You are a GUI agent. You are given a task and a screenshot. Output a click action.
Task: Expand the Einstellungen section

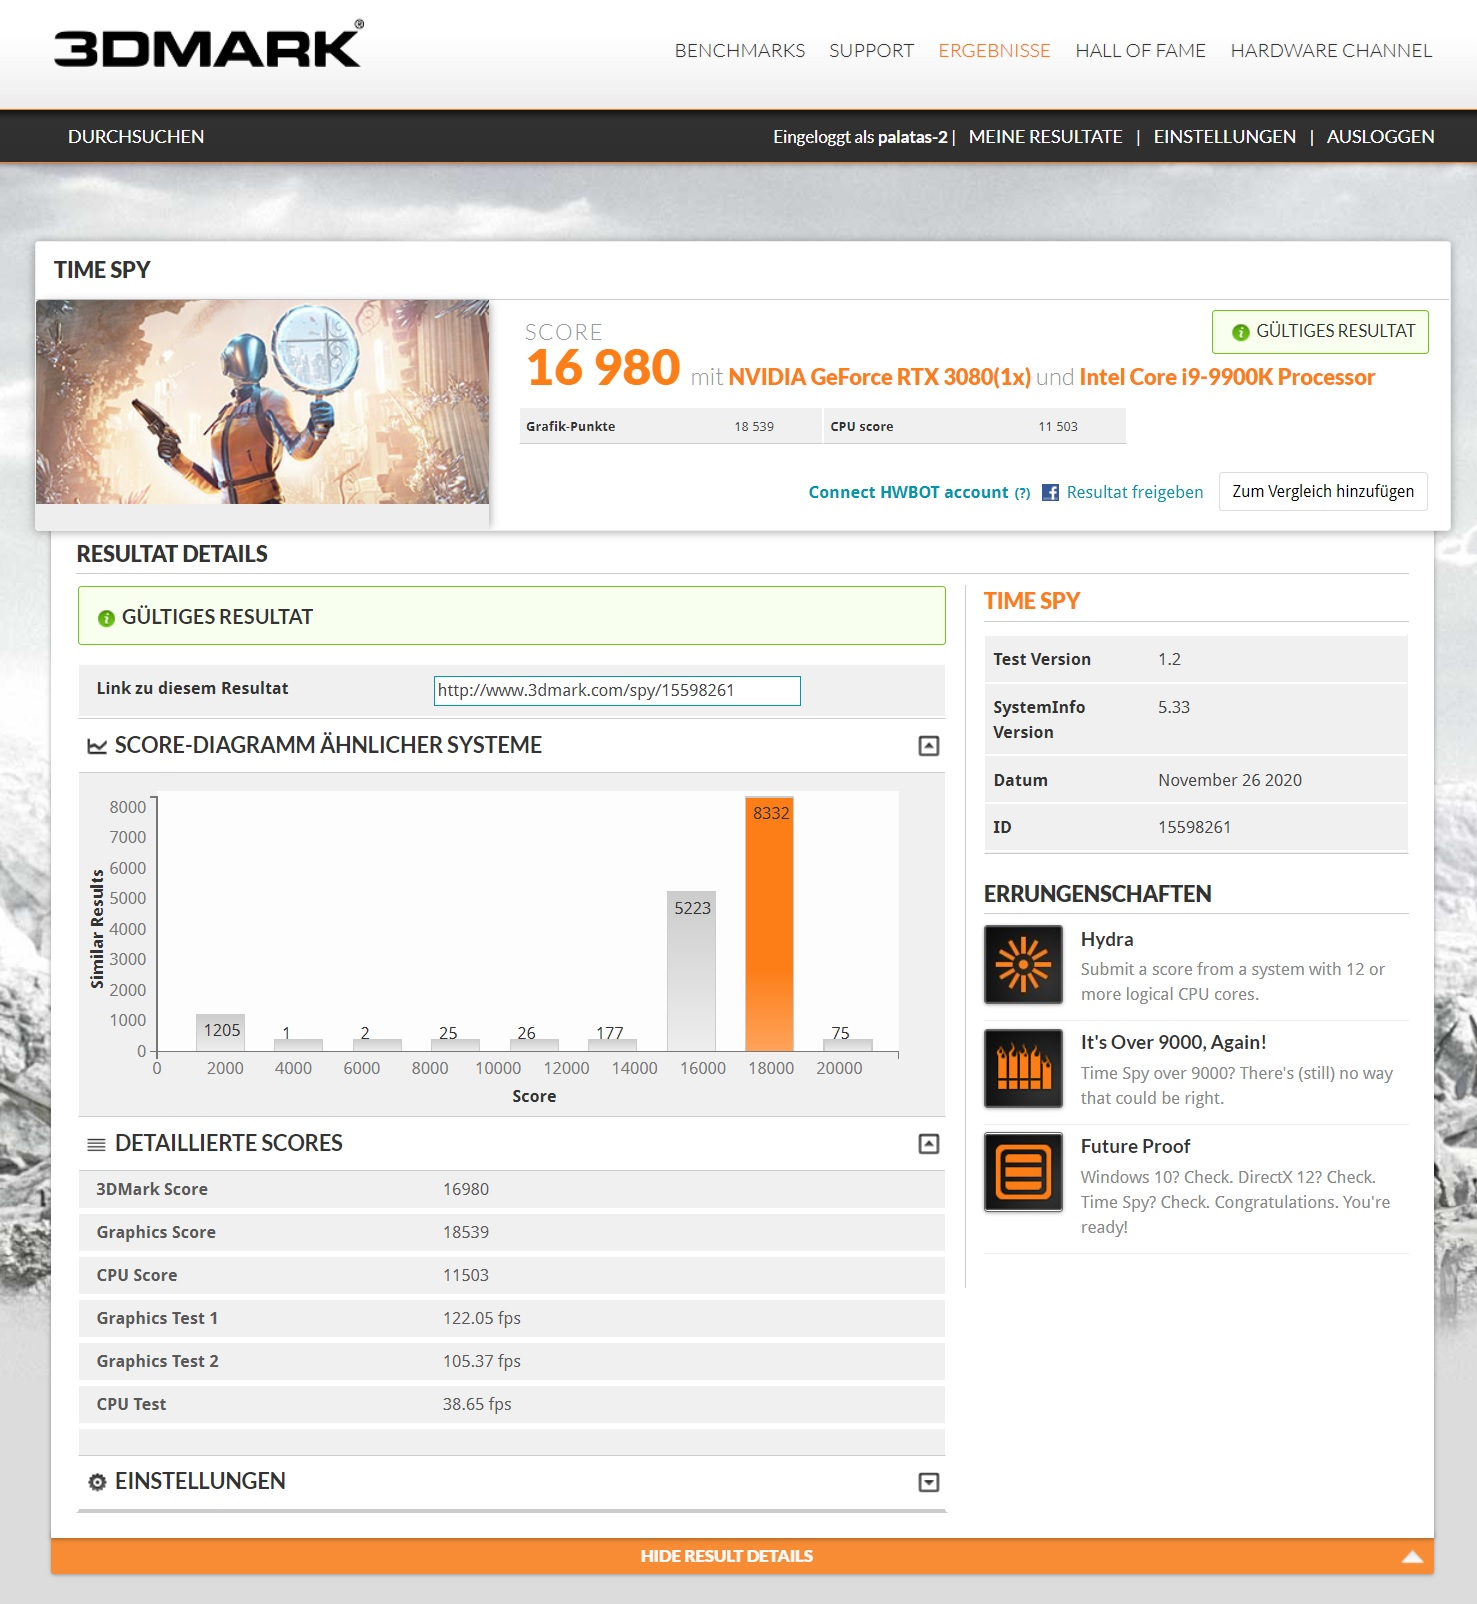929,1482
